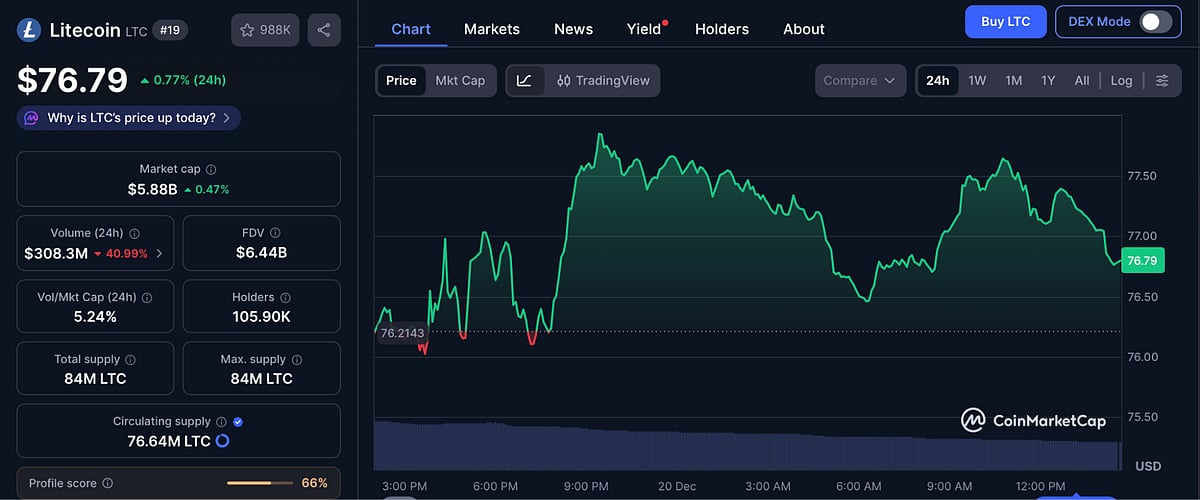Select Mkt Cap chart mode
This screenshot has width=1200, height=500.
pyautogui.click(x=460, y=80)
